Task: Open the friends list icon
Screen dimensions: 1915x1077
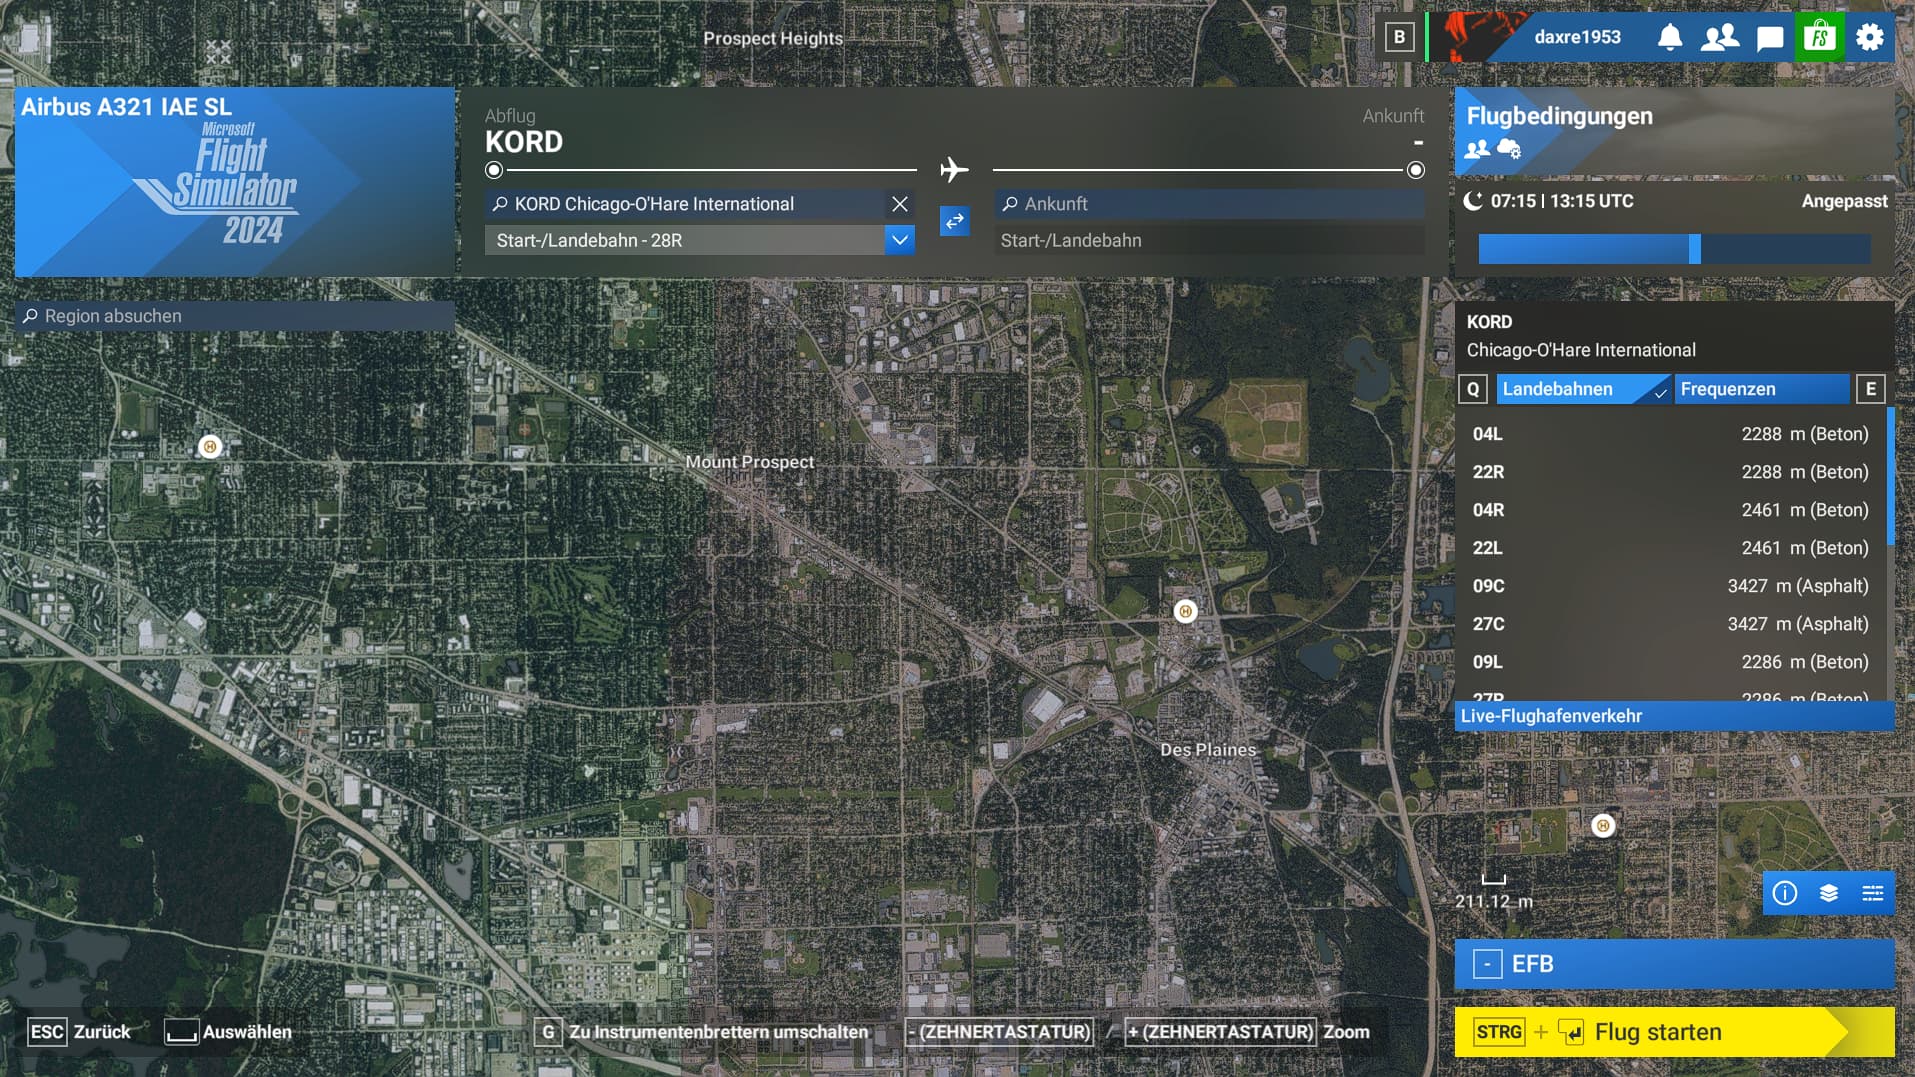Action: (x=1719, y=38)
